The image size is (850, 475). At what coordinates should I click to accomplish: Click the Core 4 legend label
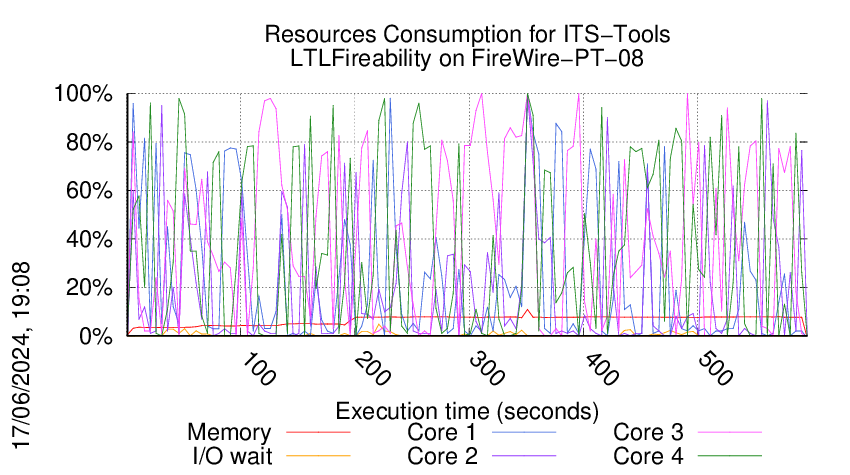click(x=648, y=456)
